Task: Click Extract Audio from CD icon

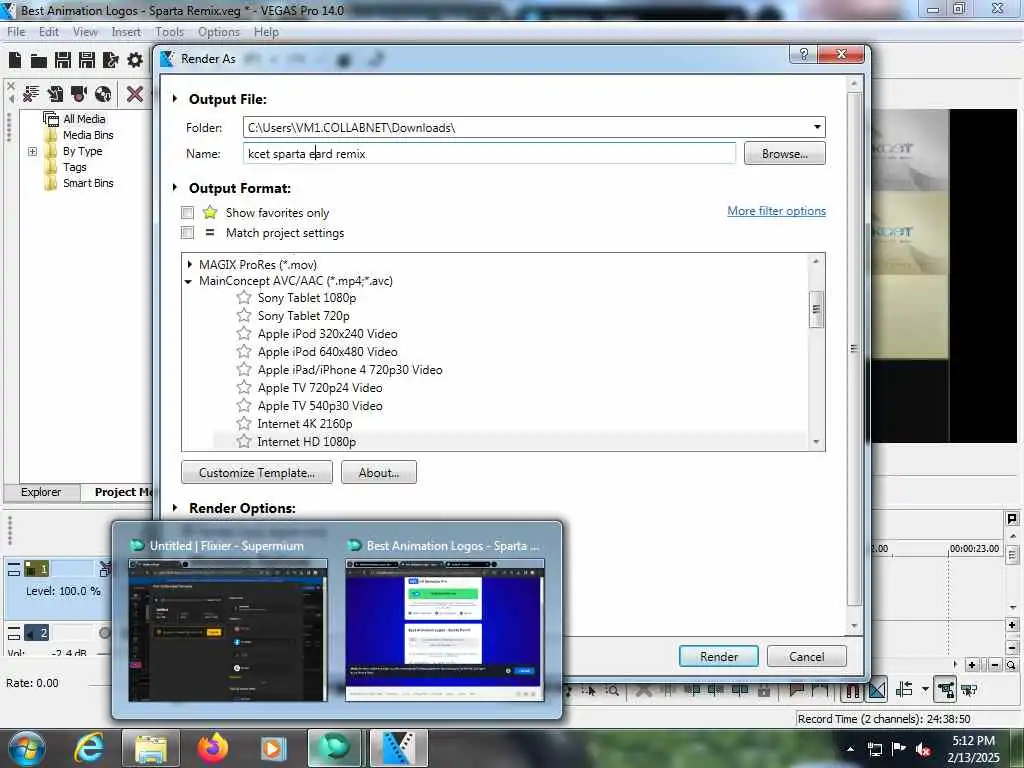Action: tap(103, 94)
